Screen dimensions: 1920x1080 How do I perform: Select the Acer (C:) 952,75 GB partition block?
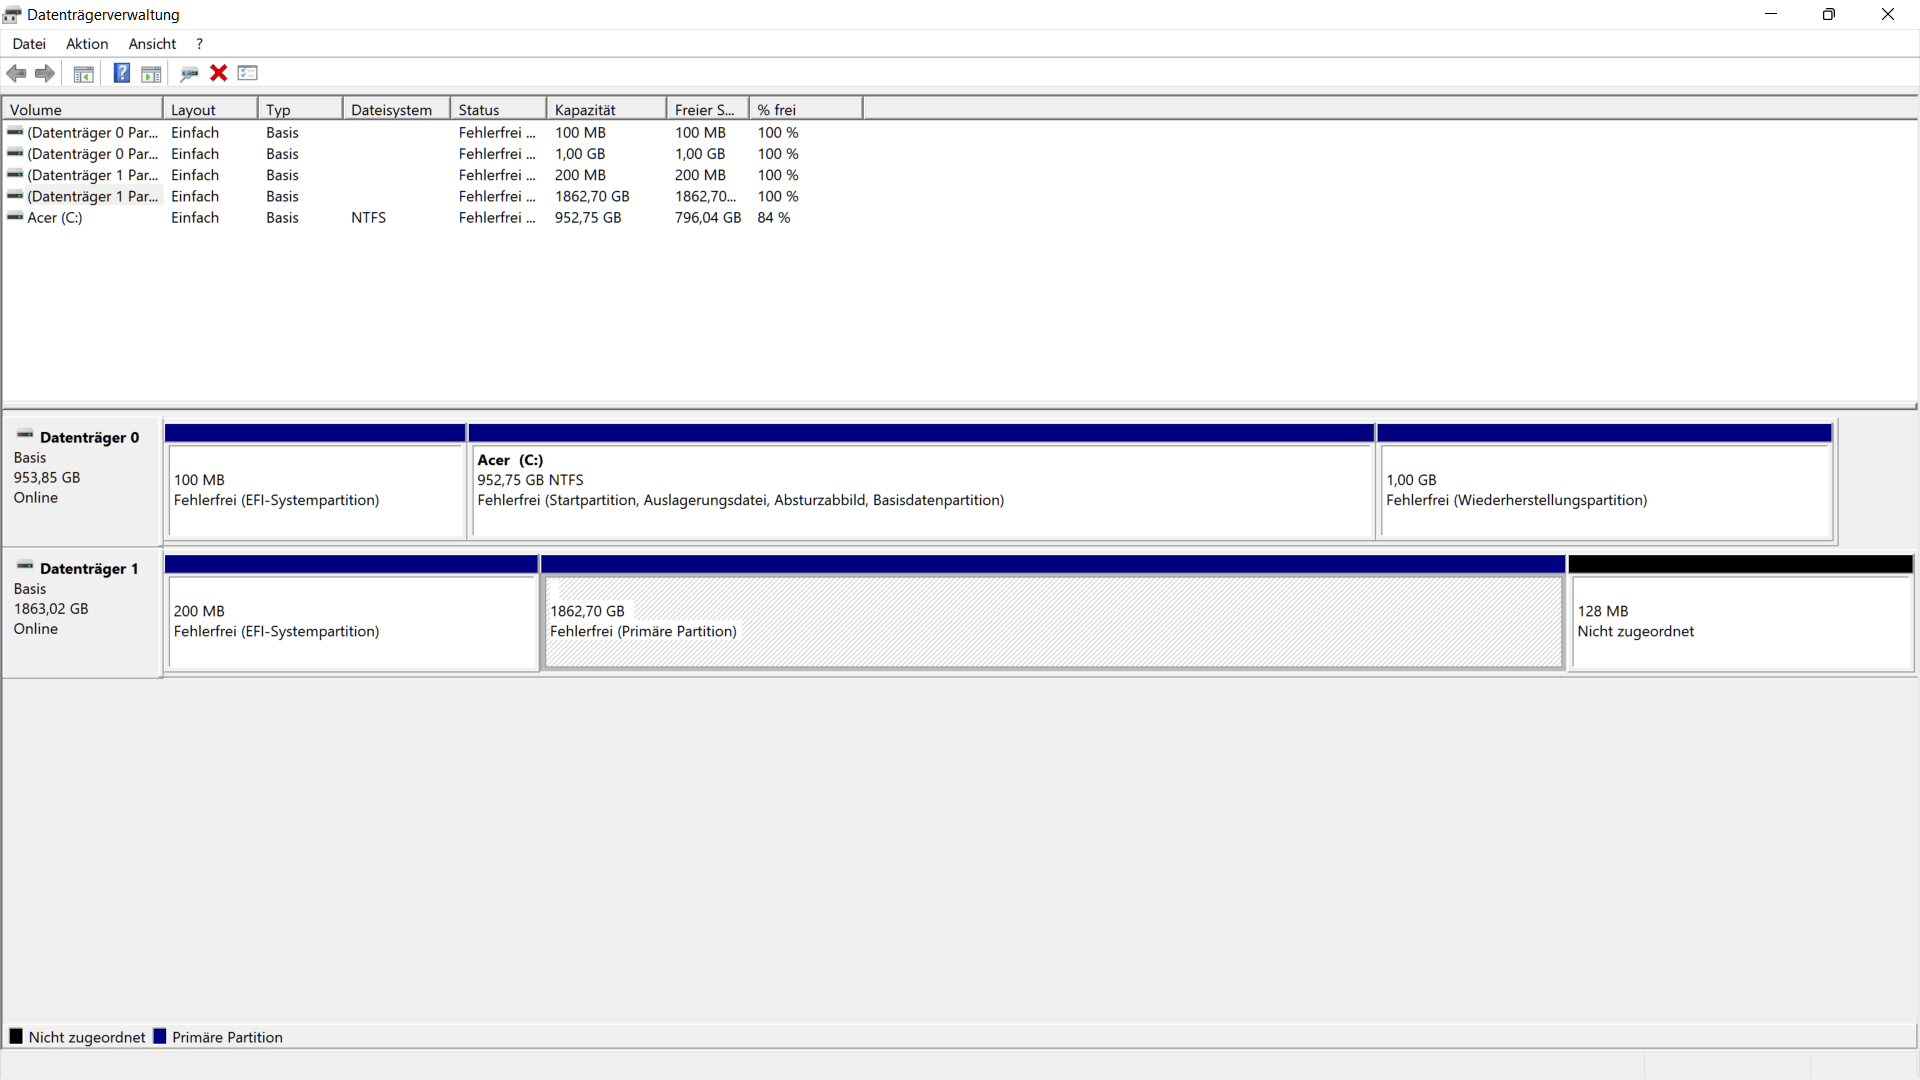[920, 490]
